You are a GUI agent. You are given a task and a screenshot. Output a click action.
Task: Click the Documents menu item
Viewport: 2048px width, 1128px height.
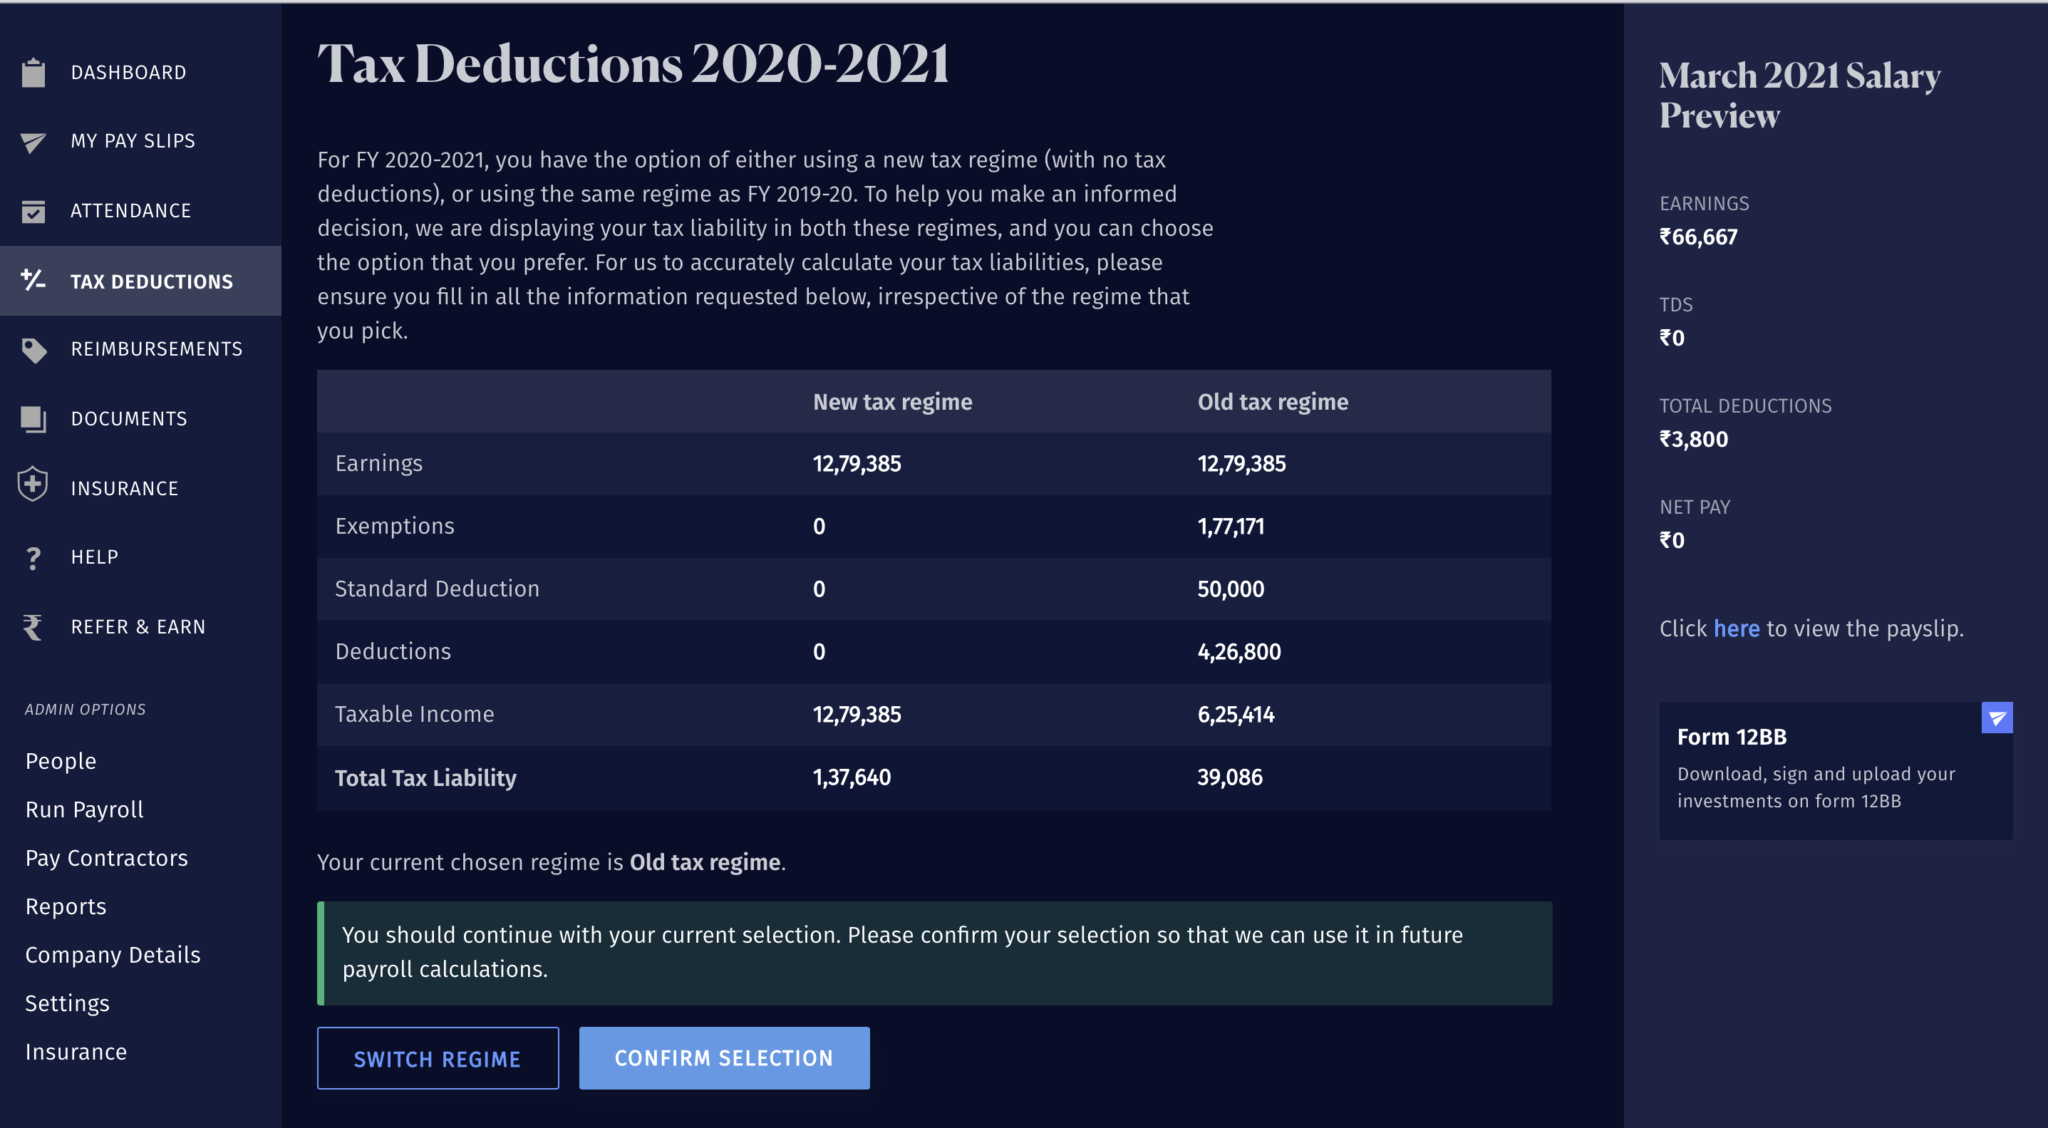tap(129, 418)
